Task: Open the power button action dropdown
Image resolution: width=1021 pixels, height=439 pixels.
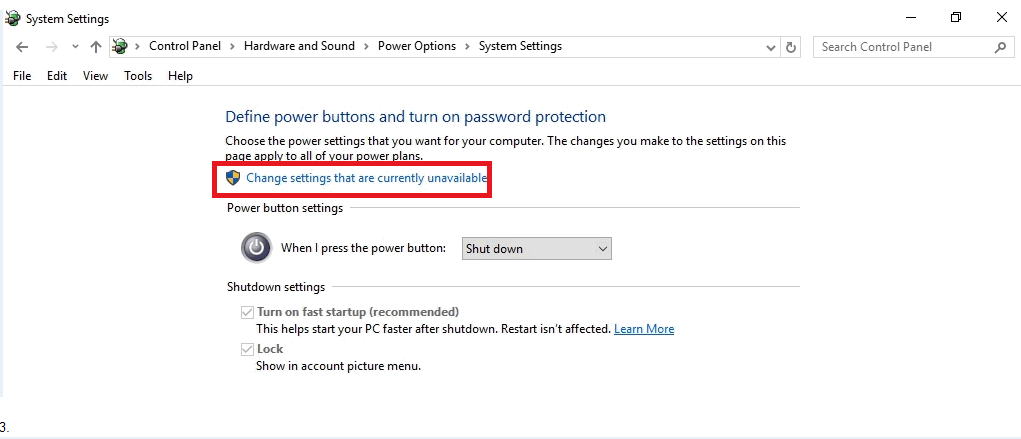Action: pos(537,248)
